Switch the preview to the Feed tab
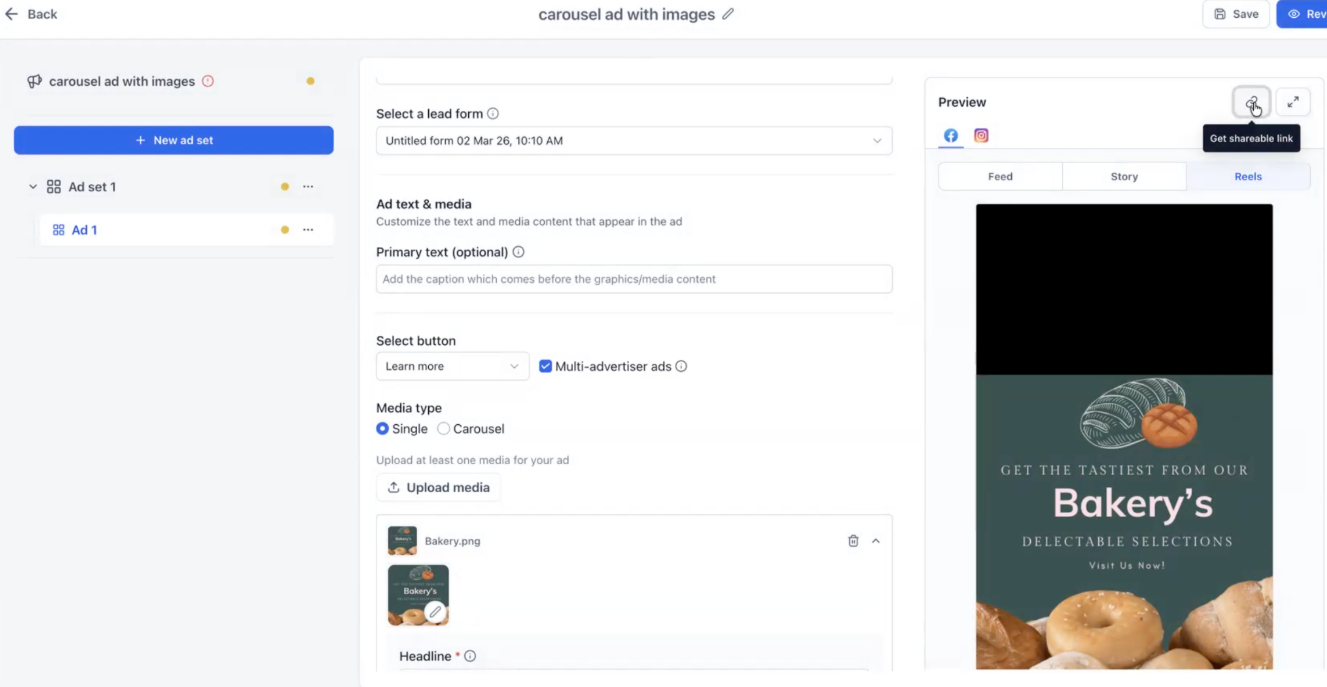The height and width of the screenshot is (687, 1327). [1000, 177]
